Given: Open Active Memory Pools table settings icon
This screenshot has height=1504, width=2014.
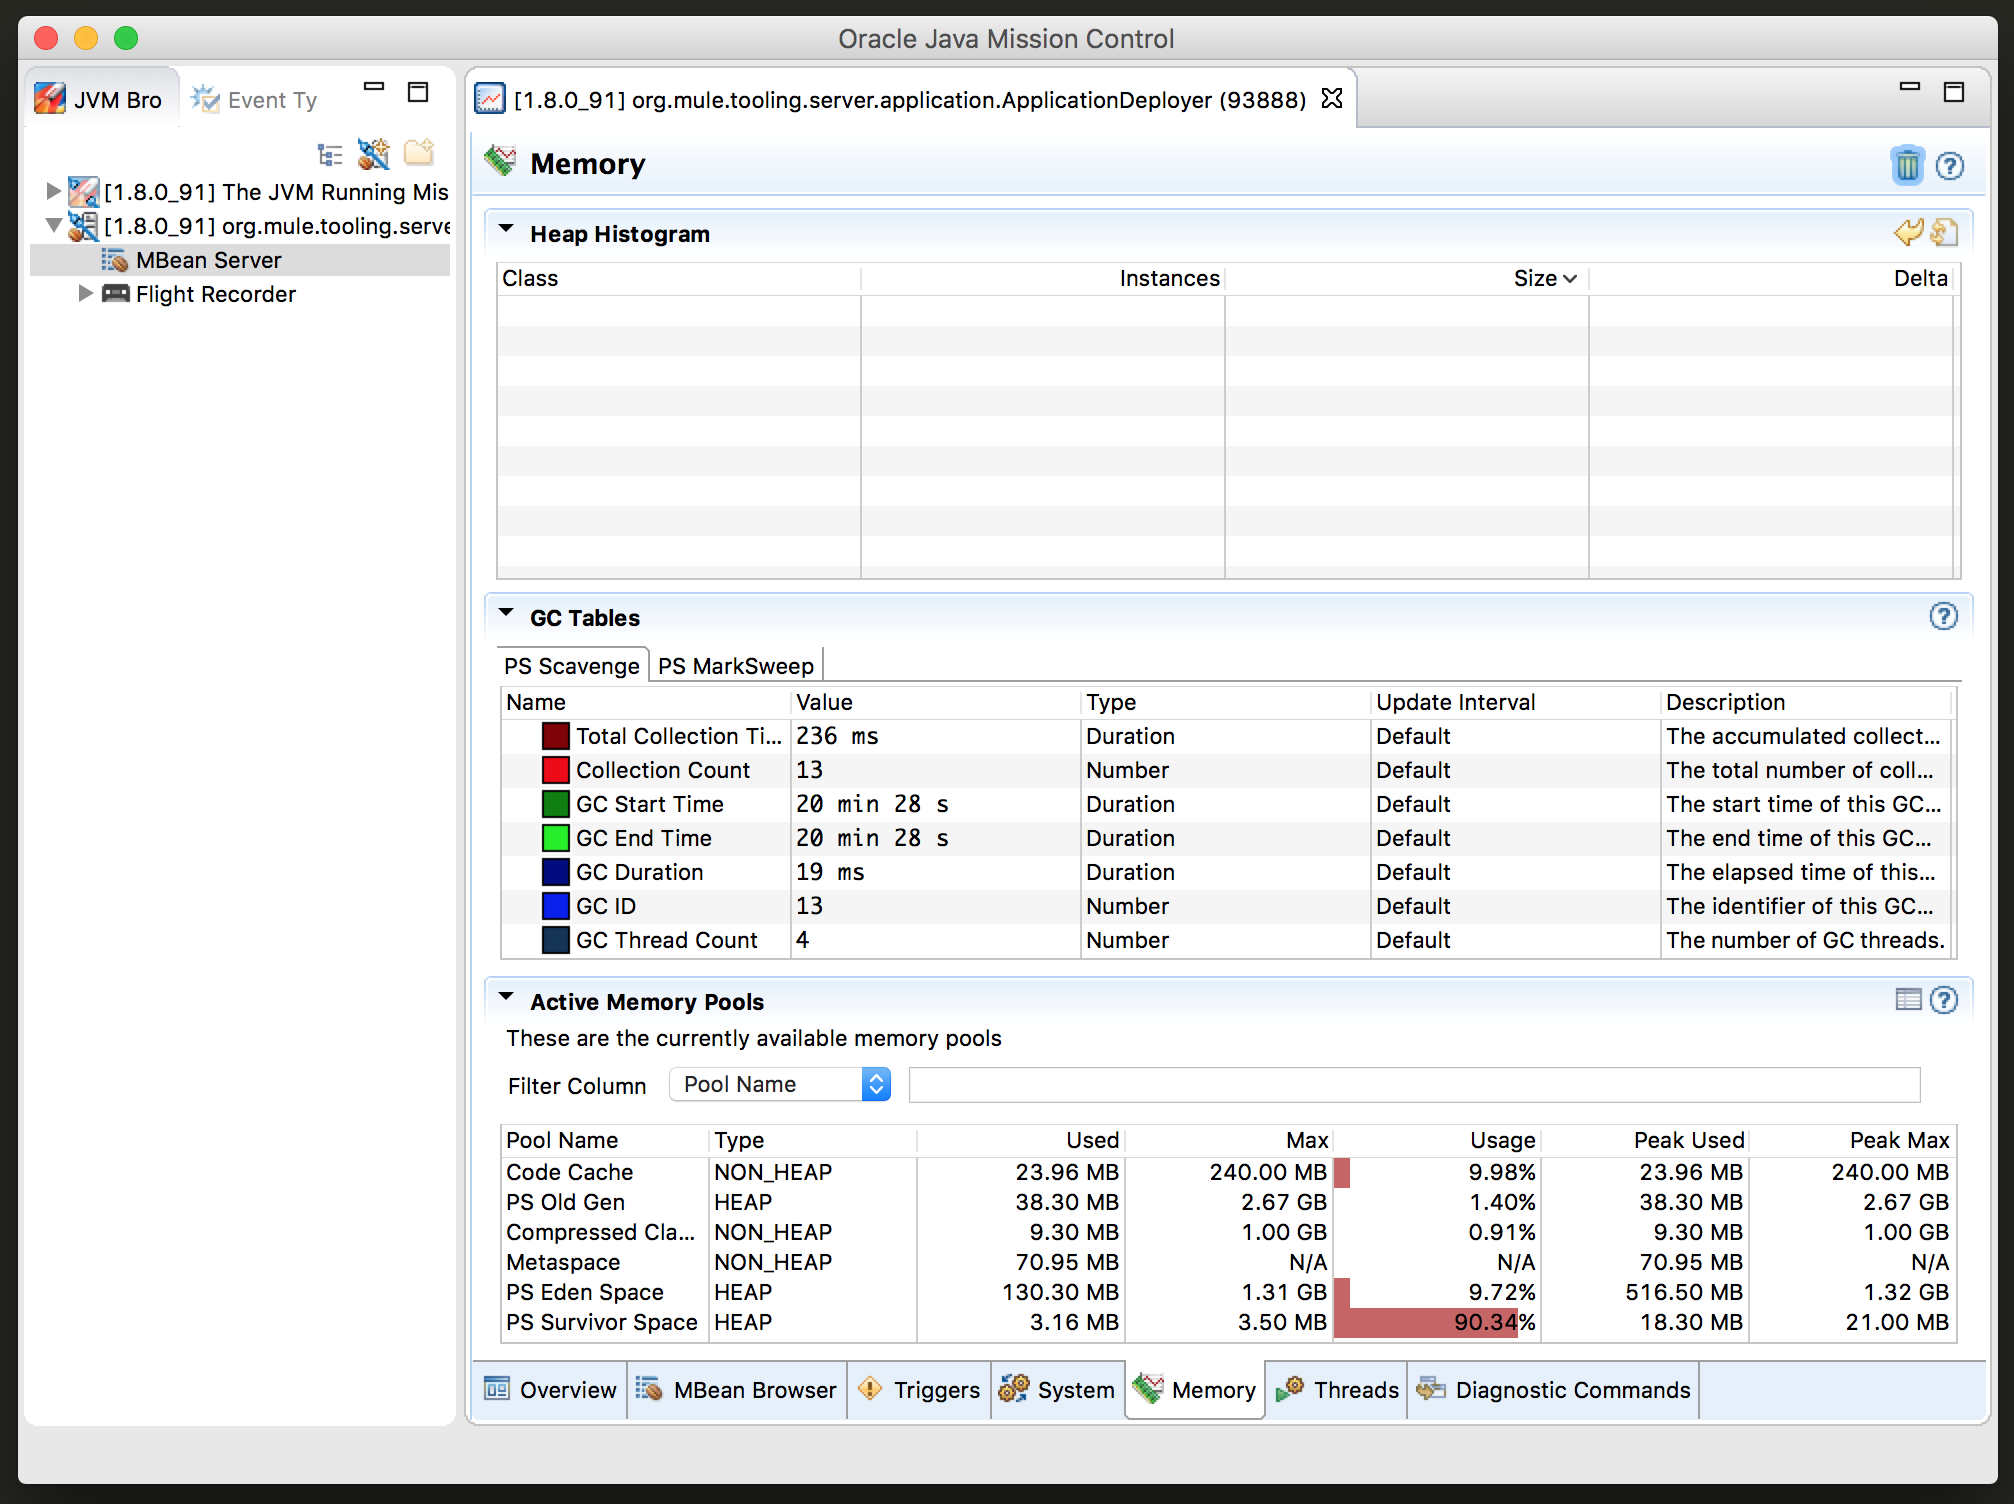Looking at the screenshot, I should [x=1908, y=999].
